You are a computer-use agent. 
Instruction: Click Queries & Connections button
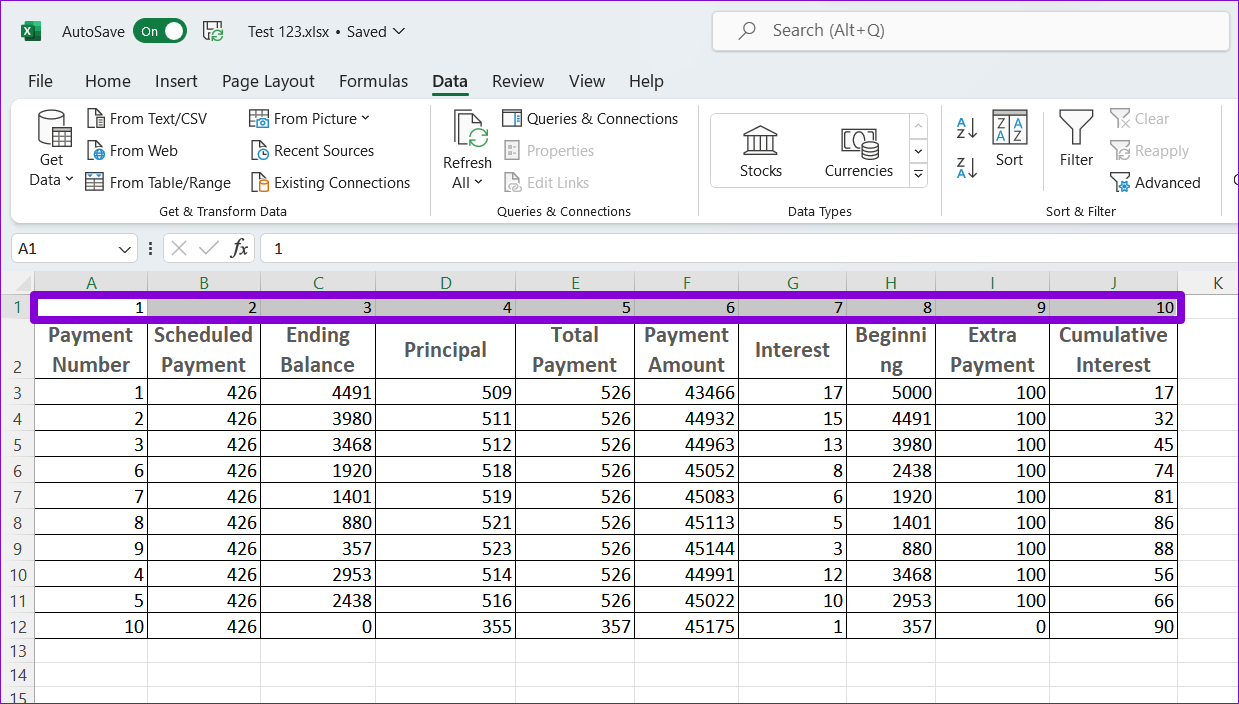590,118
